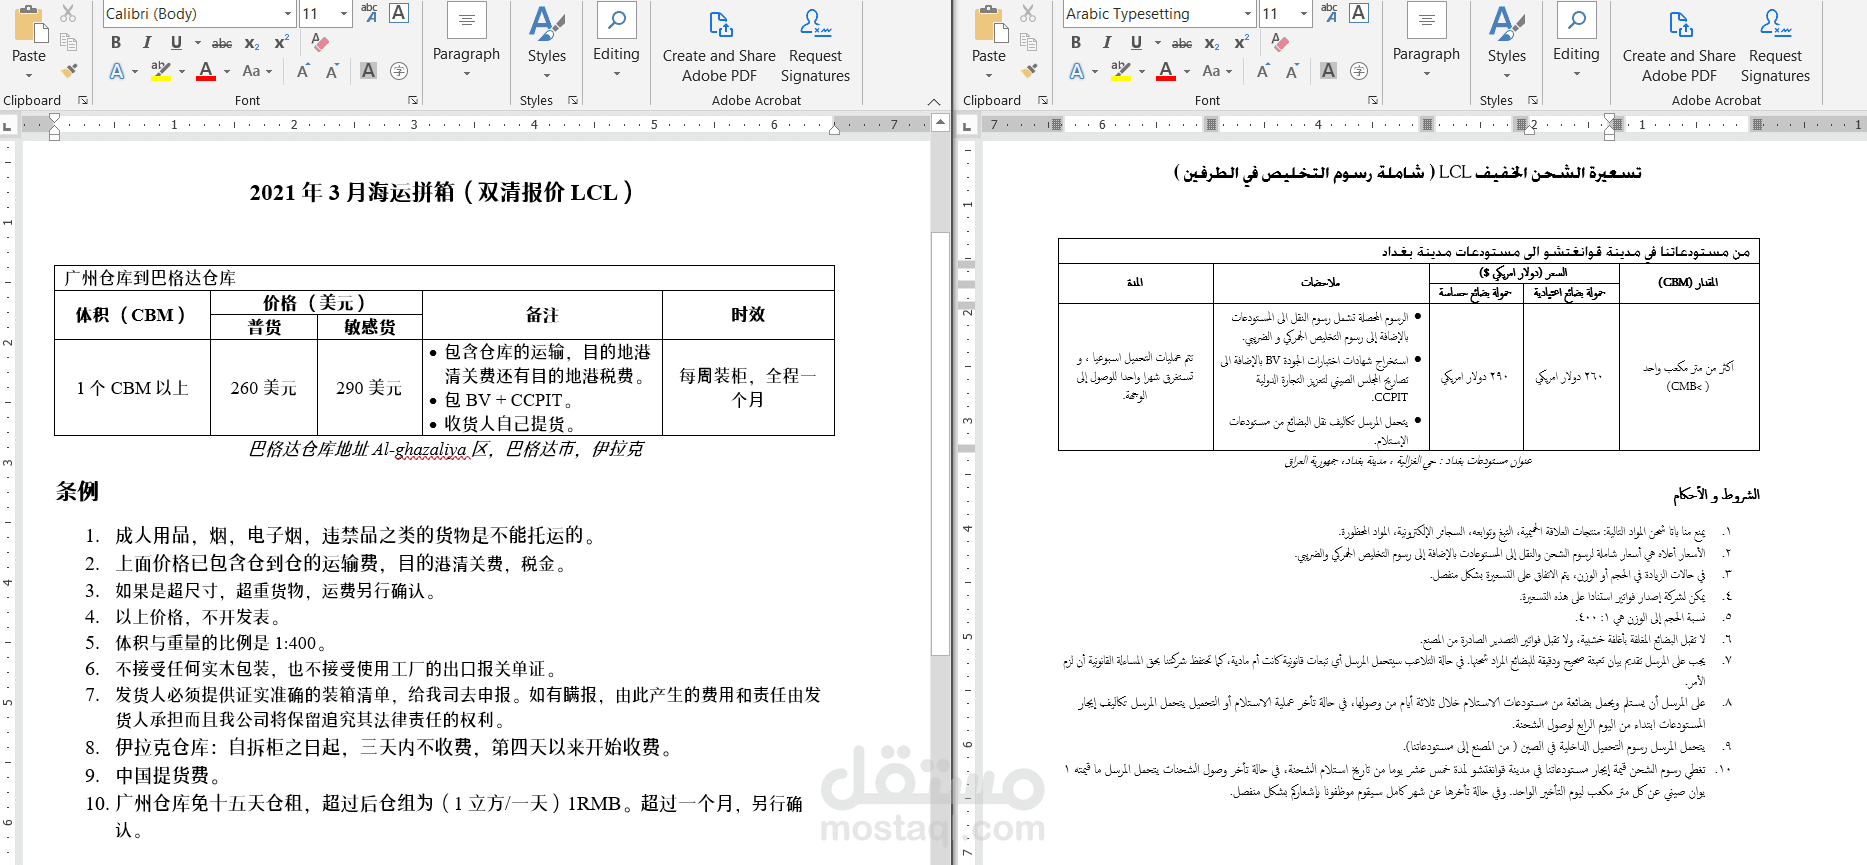The image size is (1867, 865).
Task: Expand Paragraph group in right window
Action: click(x=1426, y=42)
